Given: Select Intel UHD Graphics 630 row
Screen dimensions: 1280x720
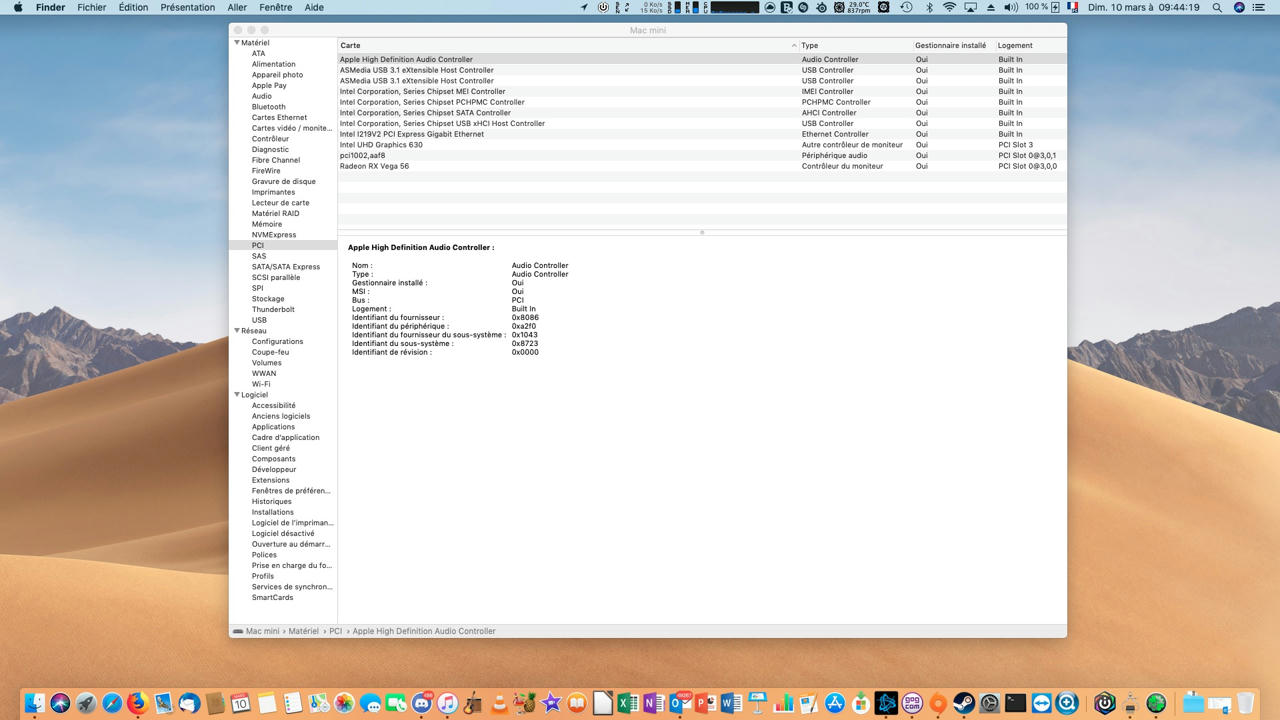Looking at the screenshot, I should pos(702,145).
